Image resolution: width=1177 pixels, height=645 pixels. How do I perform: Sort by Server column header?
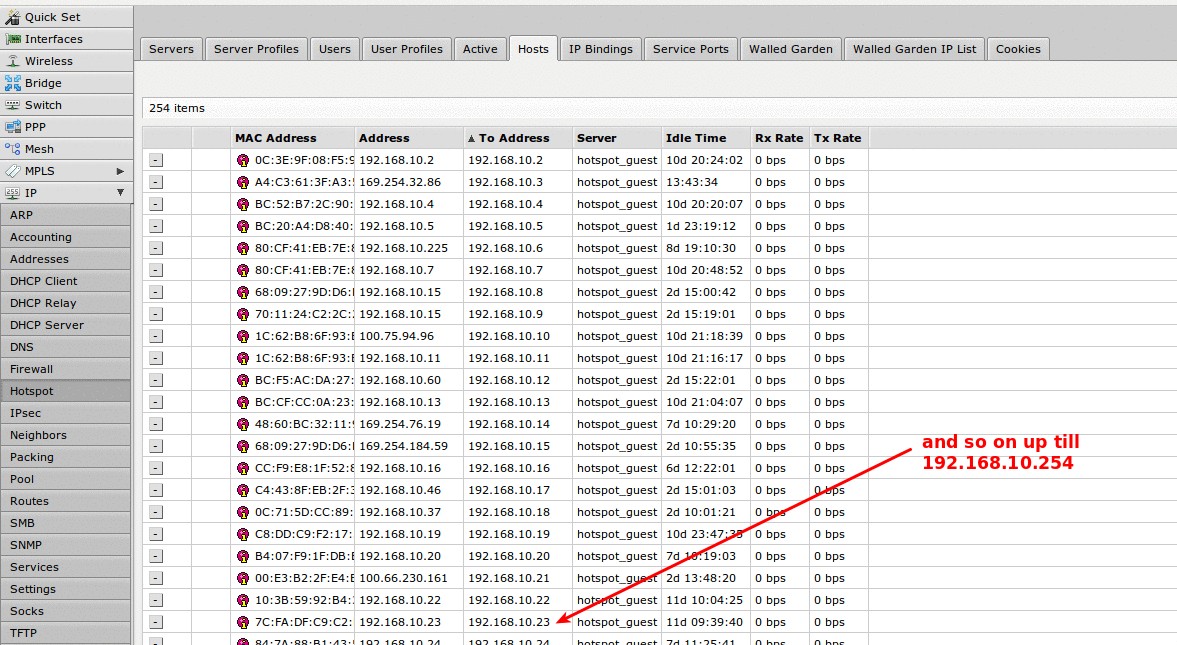(617, 138)
